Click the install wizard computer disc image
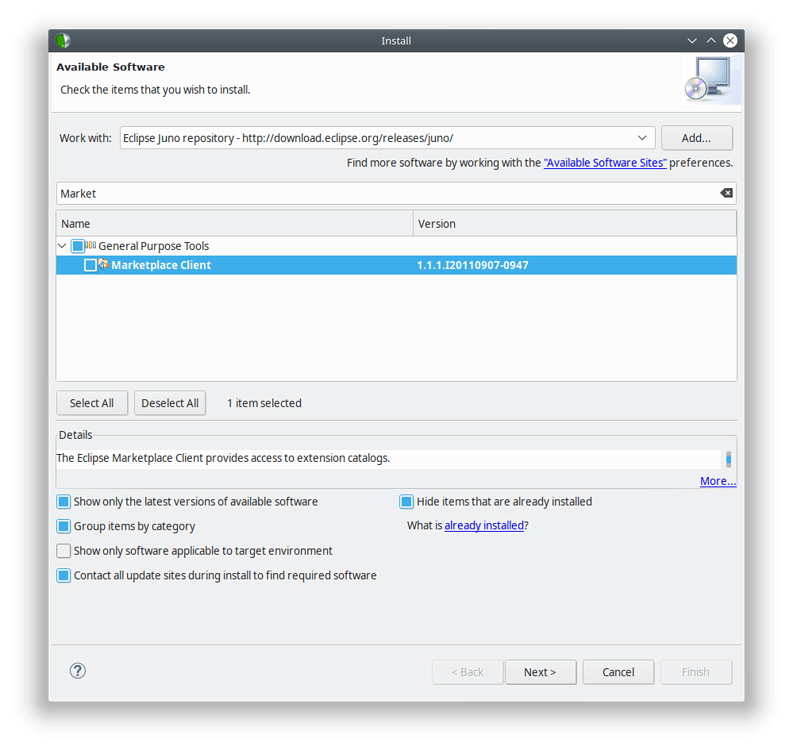Viewport: 792px width, 750px height. [x=711, y=79]
